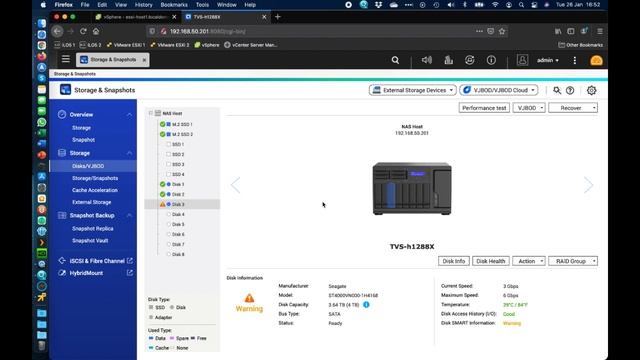Open the VMware ESXi 1 bookmark
The image size is (640, 360).
point(126,45)
